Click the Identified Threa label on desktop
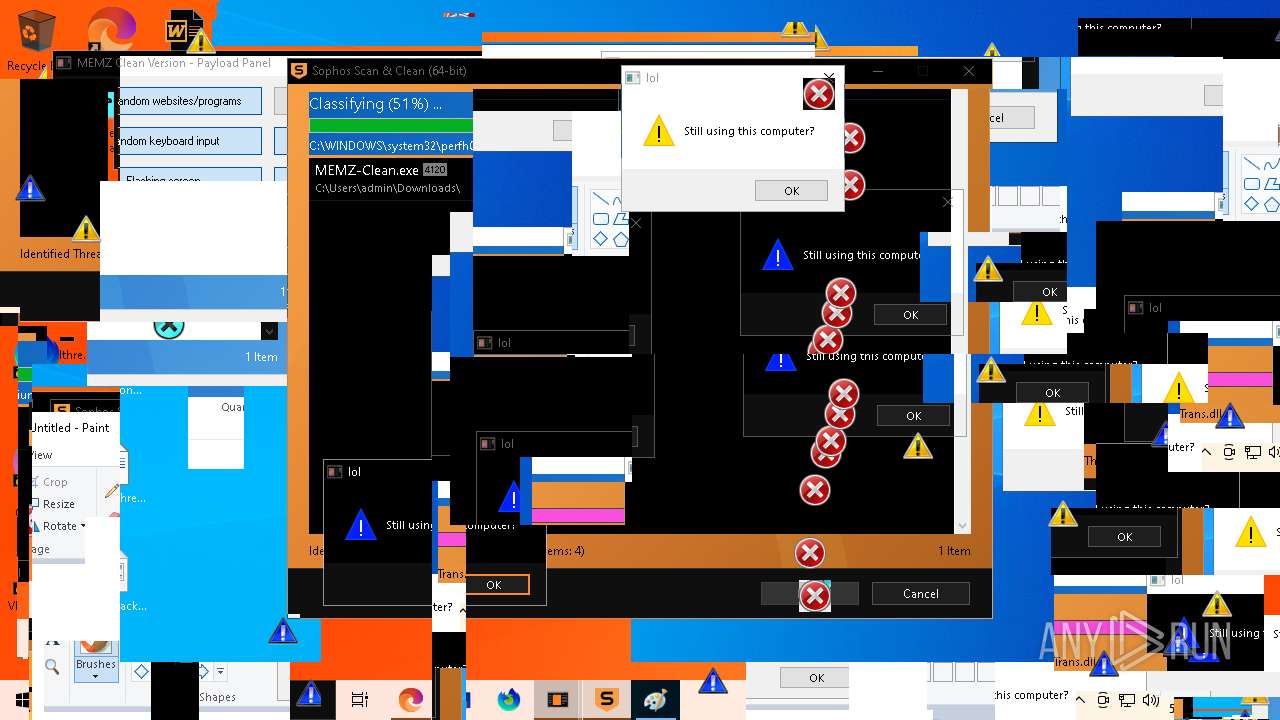The height and width of the screenshot is (720, 1280). 60,254
